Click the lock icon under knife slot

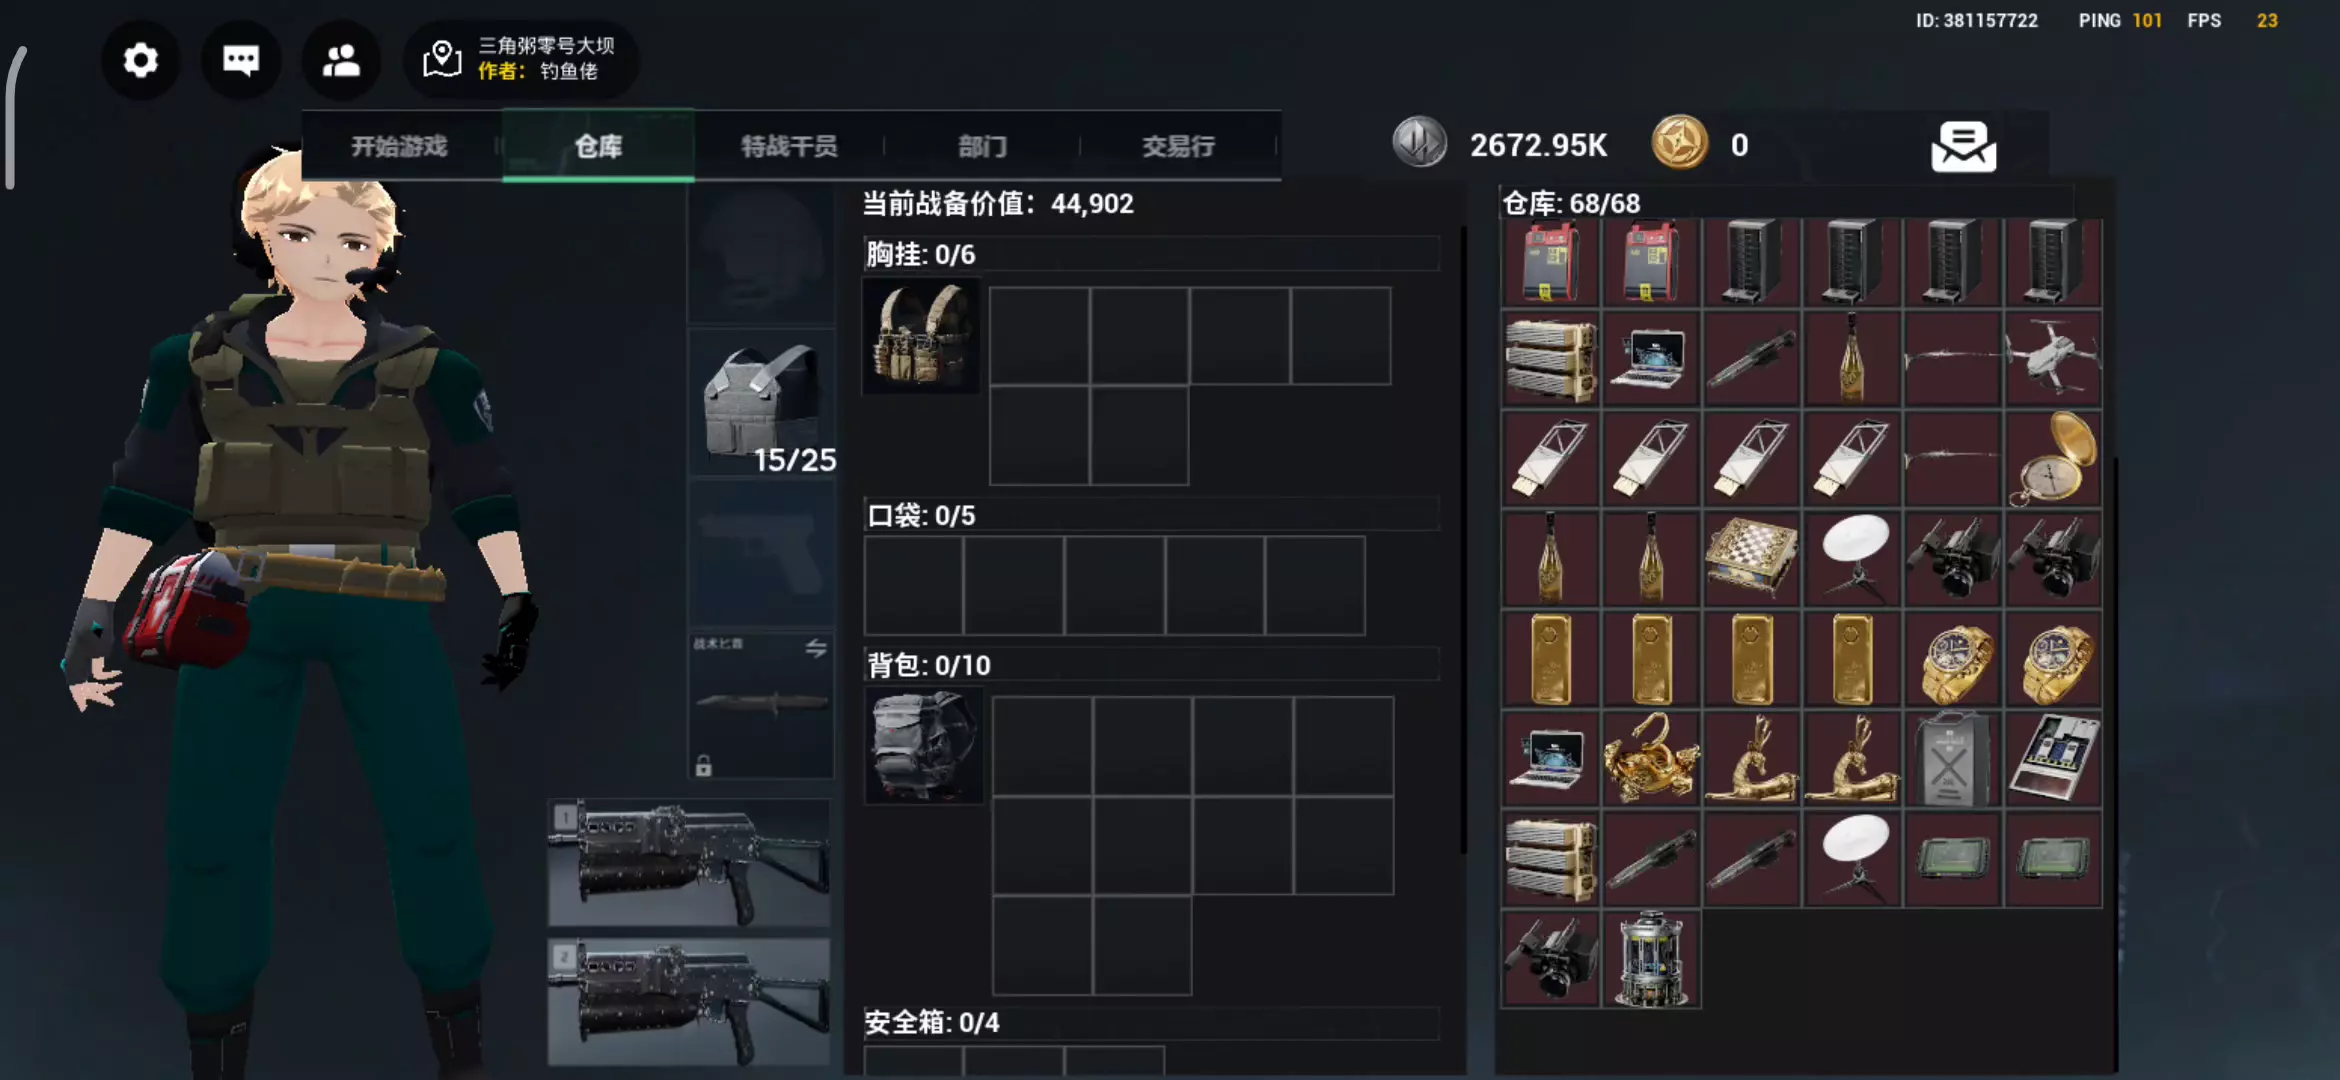704,766
